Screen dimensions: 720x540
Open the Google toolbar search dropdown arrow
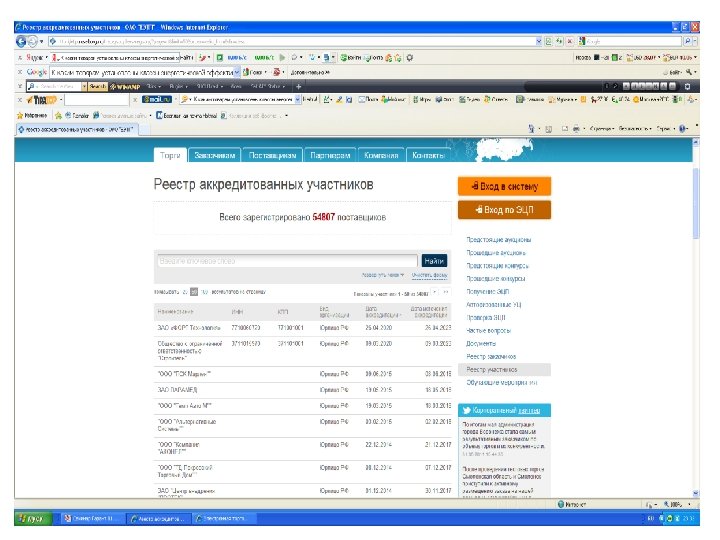pos(237,72)
